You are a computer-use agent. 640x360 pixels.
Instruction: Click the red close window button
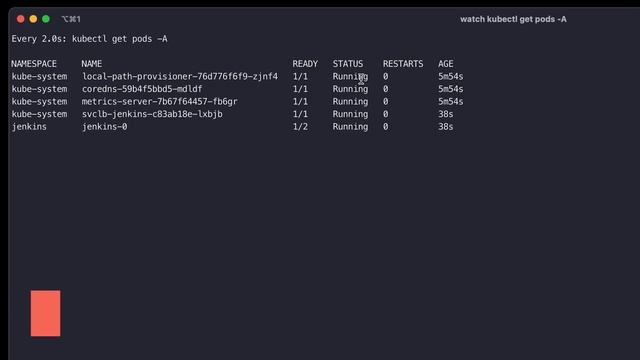pyautogui.click(x=20, y=19)
